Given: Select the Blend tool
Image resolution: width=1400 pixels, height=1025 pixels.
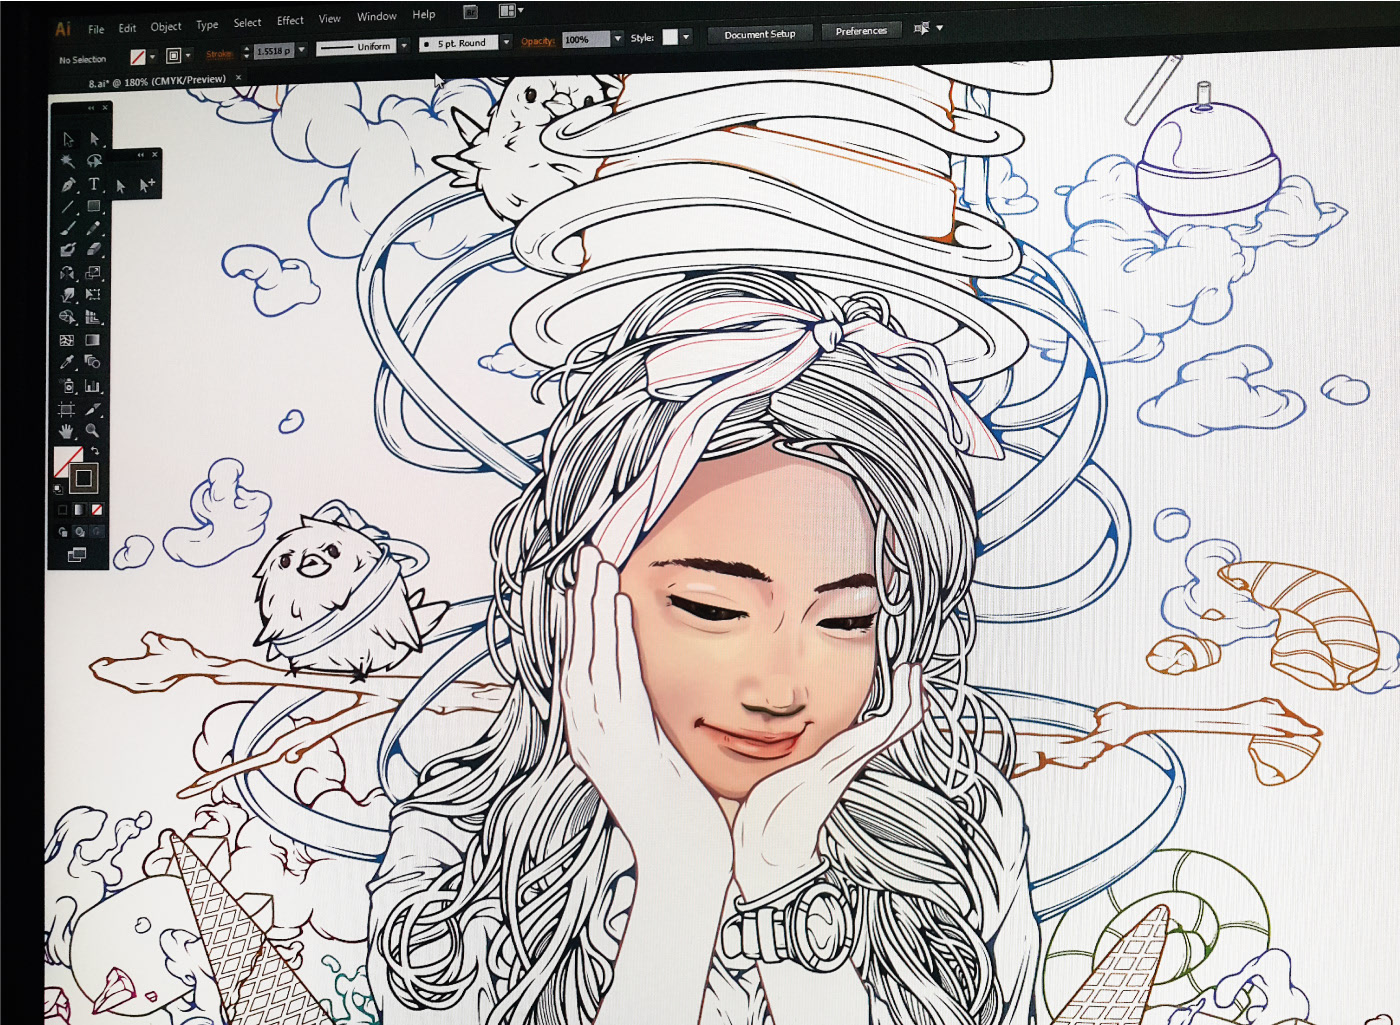Looking at the screenshot, I should coord(93,362).
